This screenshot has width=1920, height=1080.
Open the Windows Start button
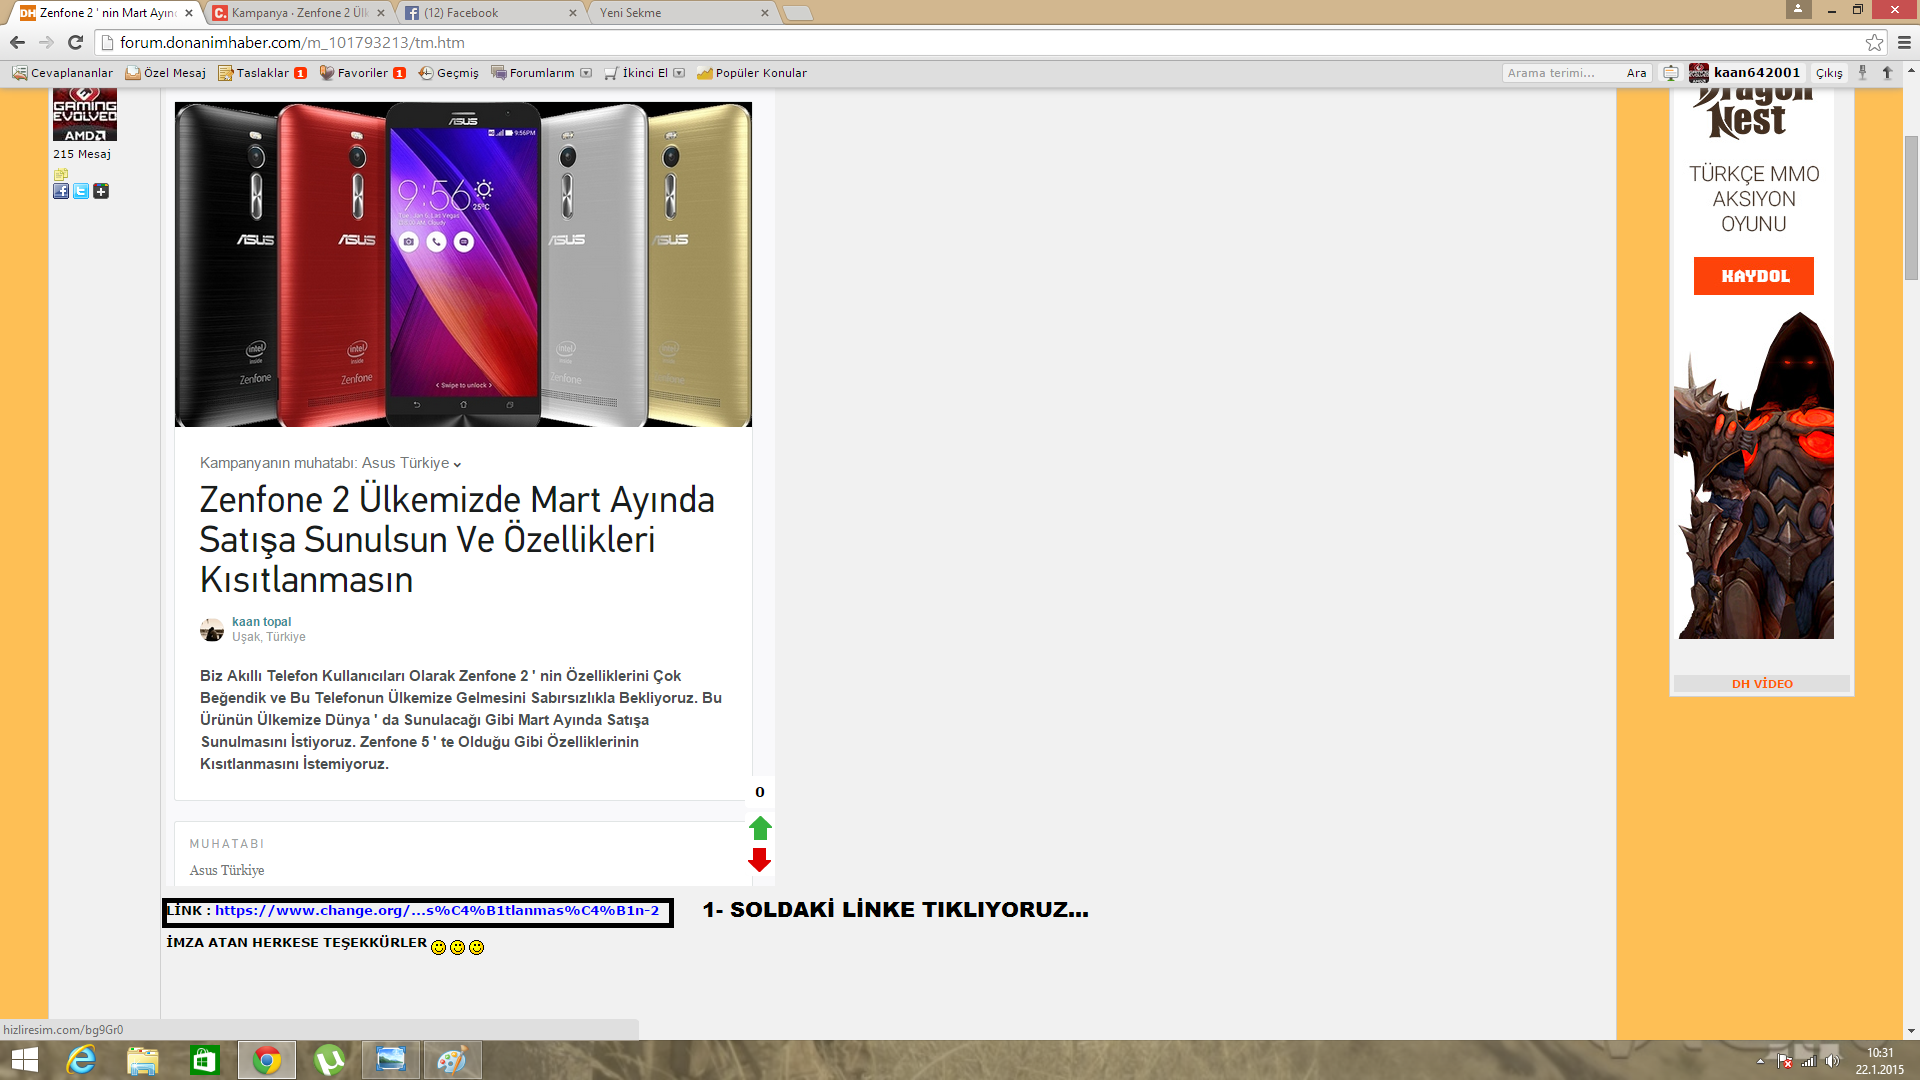(24, 1060)
